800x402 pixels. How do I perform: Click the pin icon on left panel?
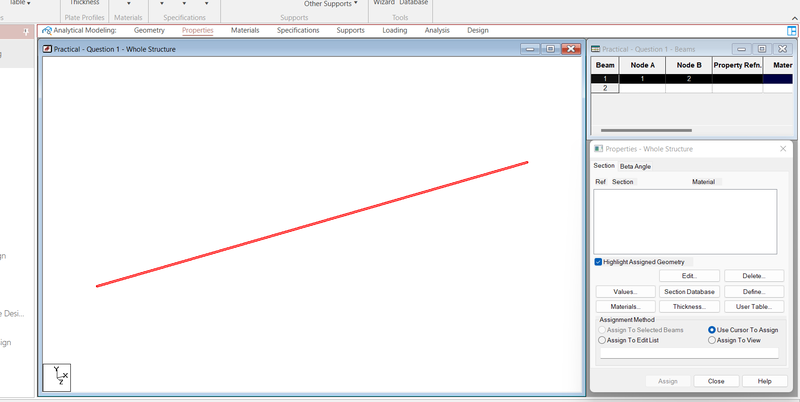click(x=27, y=32)
